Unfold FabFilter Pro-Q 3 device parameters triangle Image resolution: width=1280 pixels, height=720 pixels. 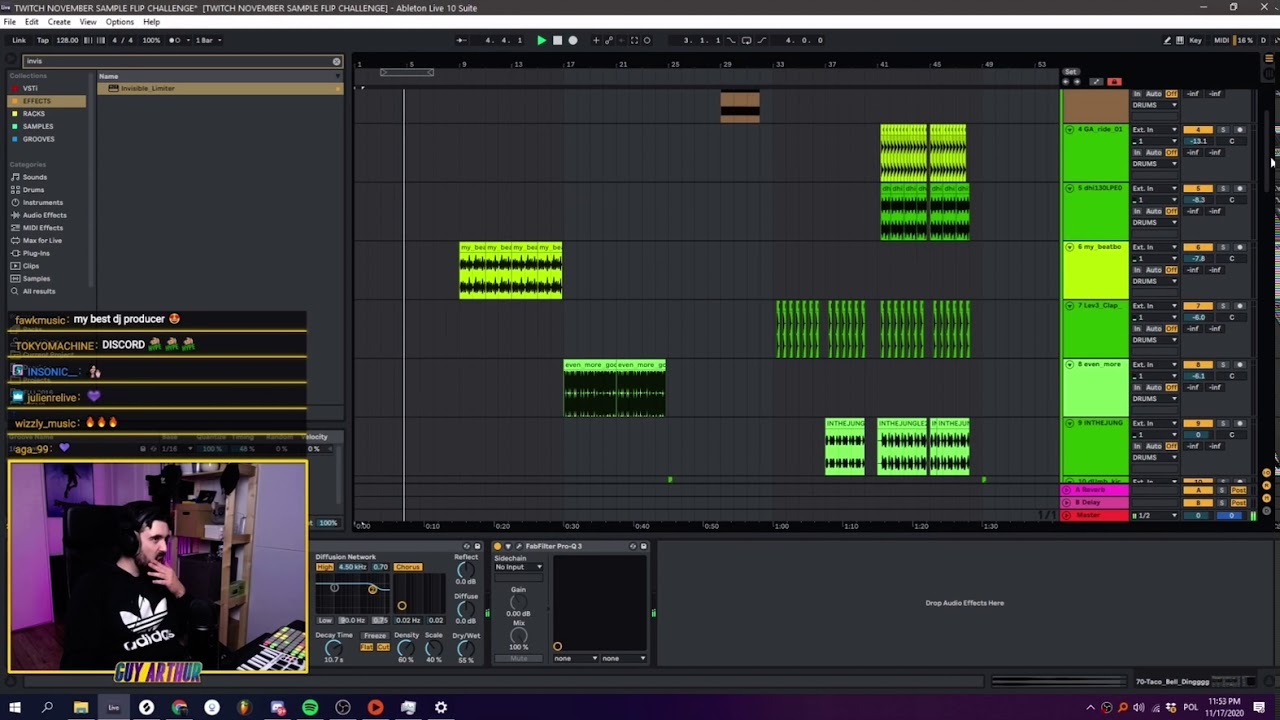click(507, 546)
